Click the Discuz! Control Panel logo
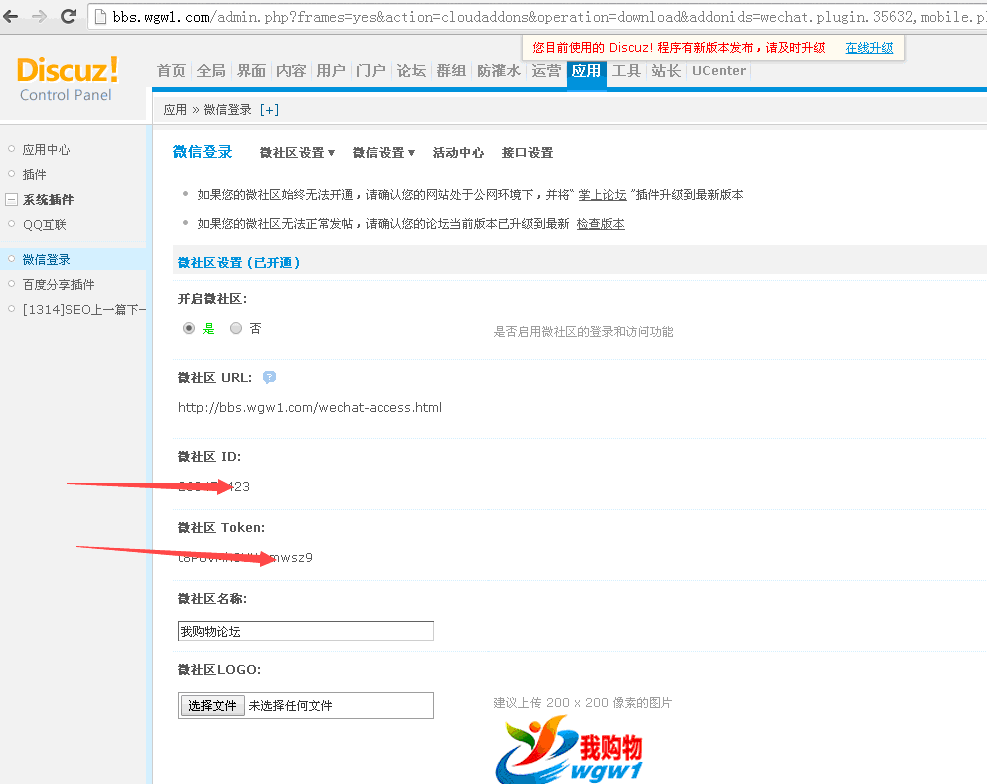Viewport: 987px width, 784px height. tap(67, 79)
